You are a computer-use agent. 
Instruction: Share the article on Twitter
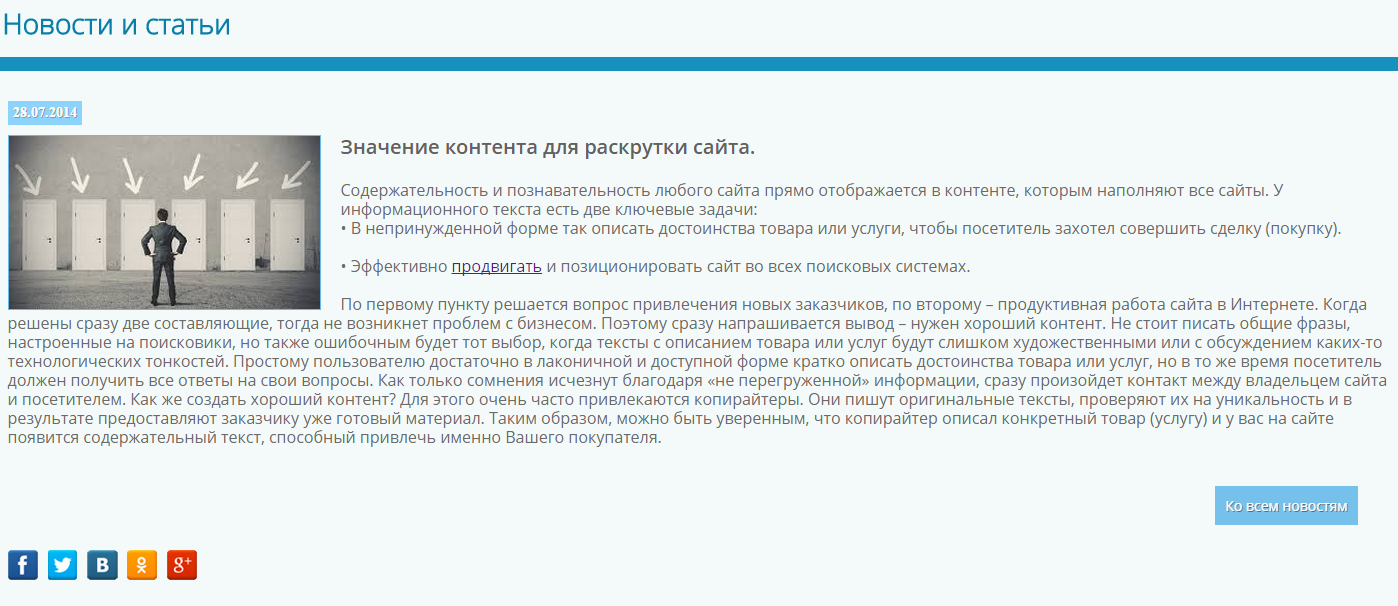(63, 565)
